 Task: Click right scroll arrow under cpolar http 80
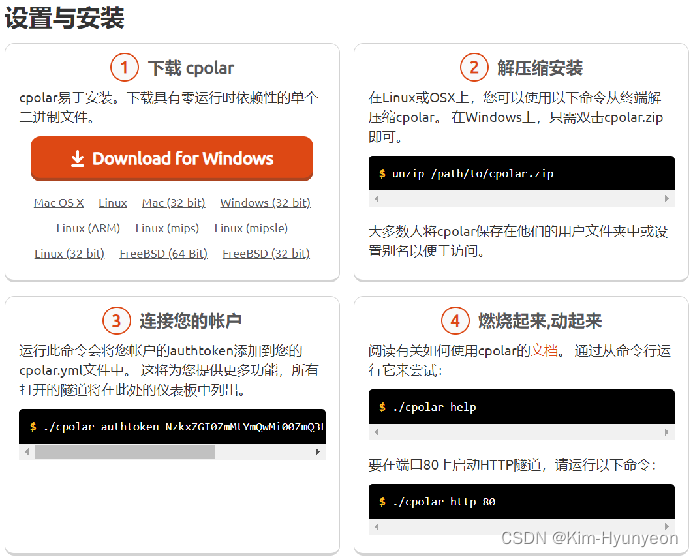tap(667, 526)
